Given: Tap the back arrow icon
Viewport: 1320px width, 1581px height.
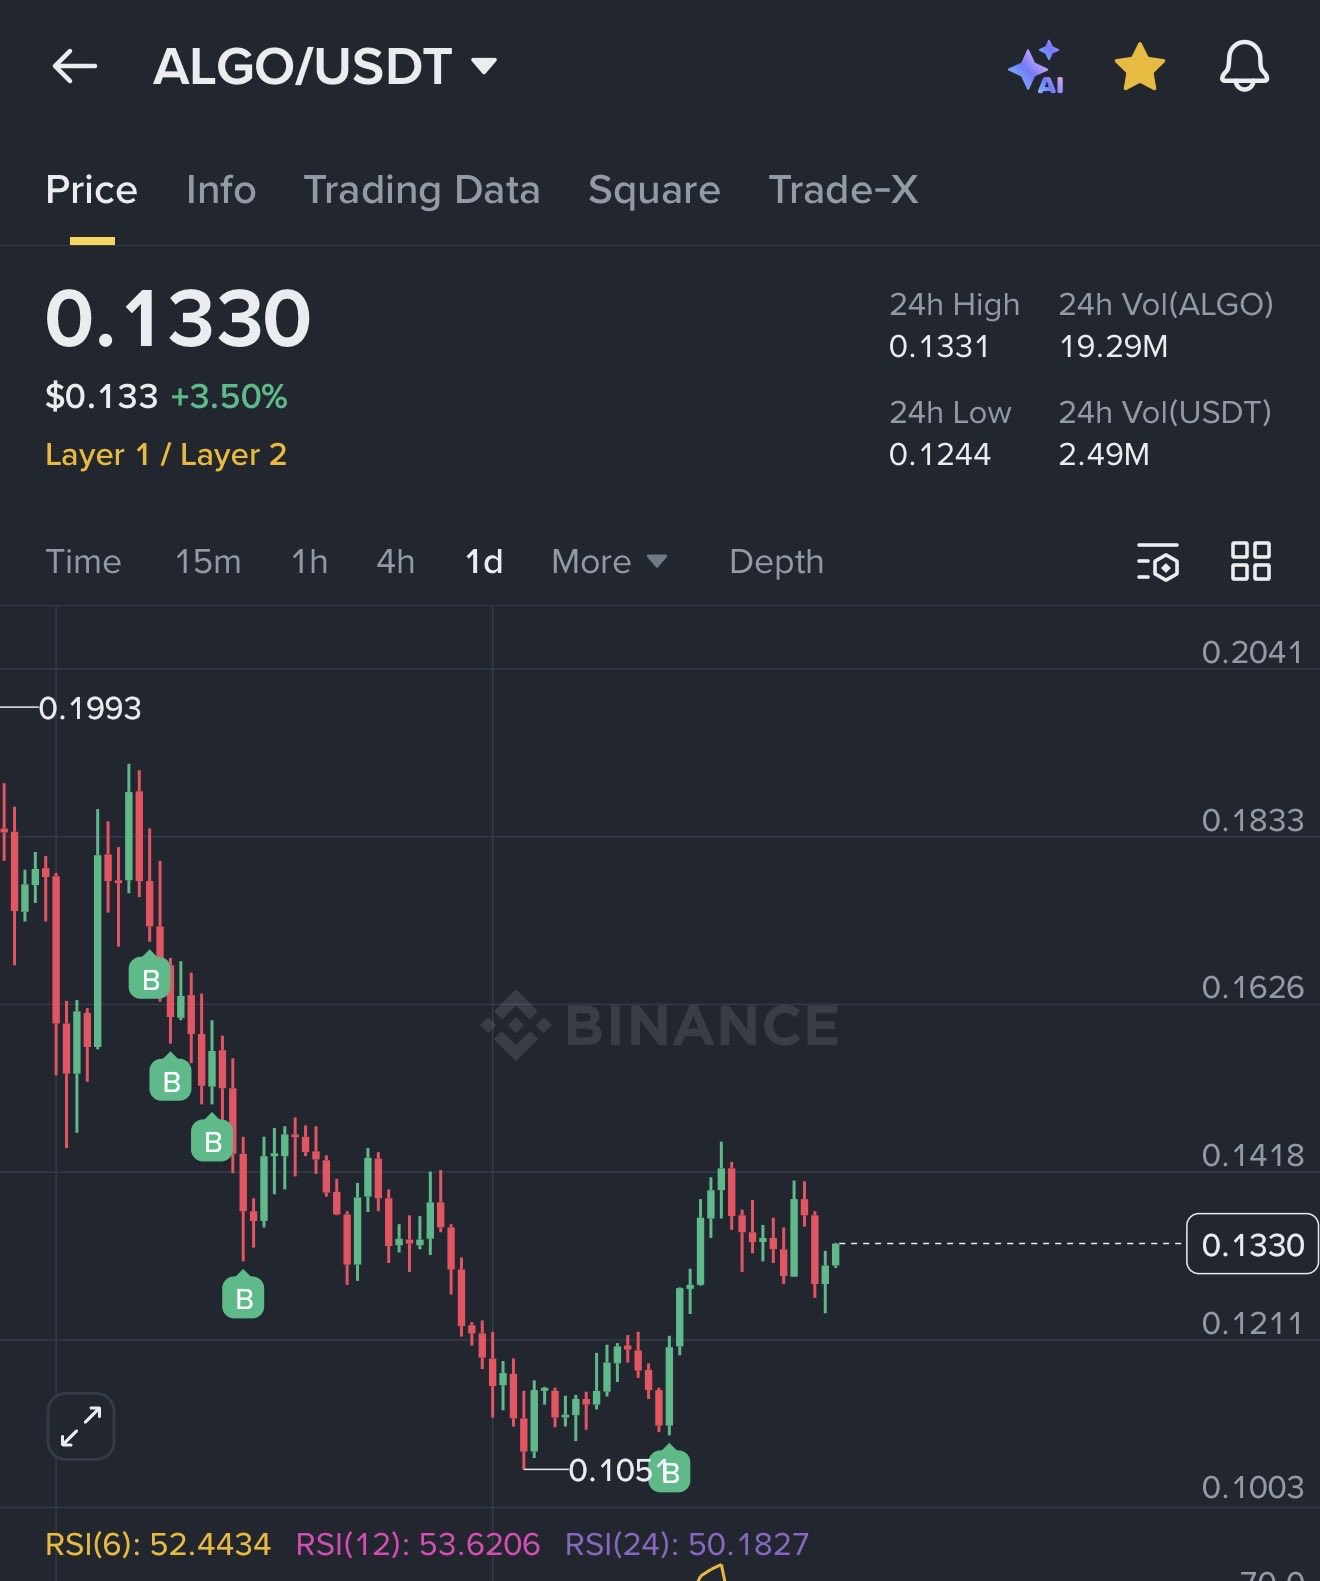Looking at the screenshot, I should point(75,67).
